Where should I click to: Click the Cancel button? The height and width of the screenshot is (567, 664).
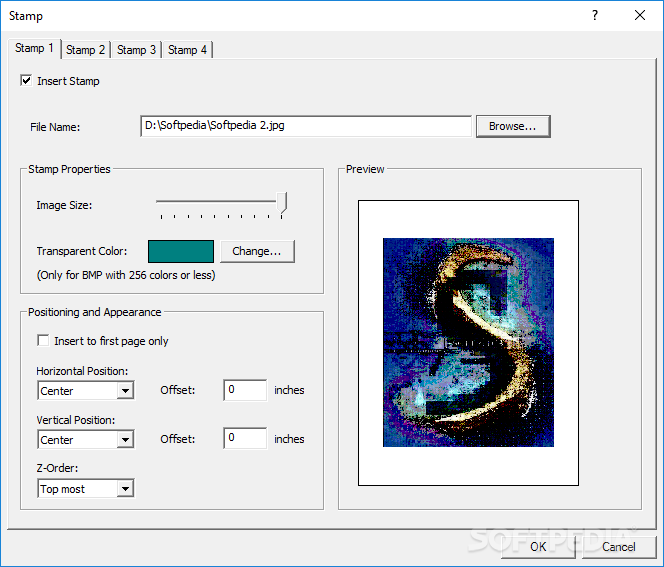click(x=619, y=547)
